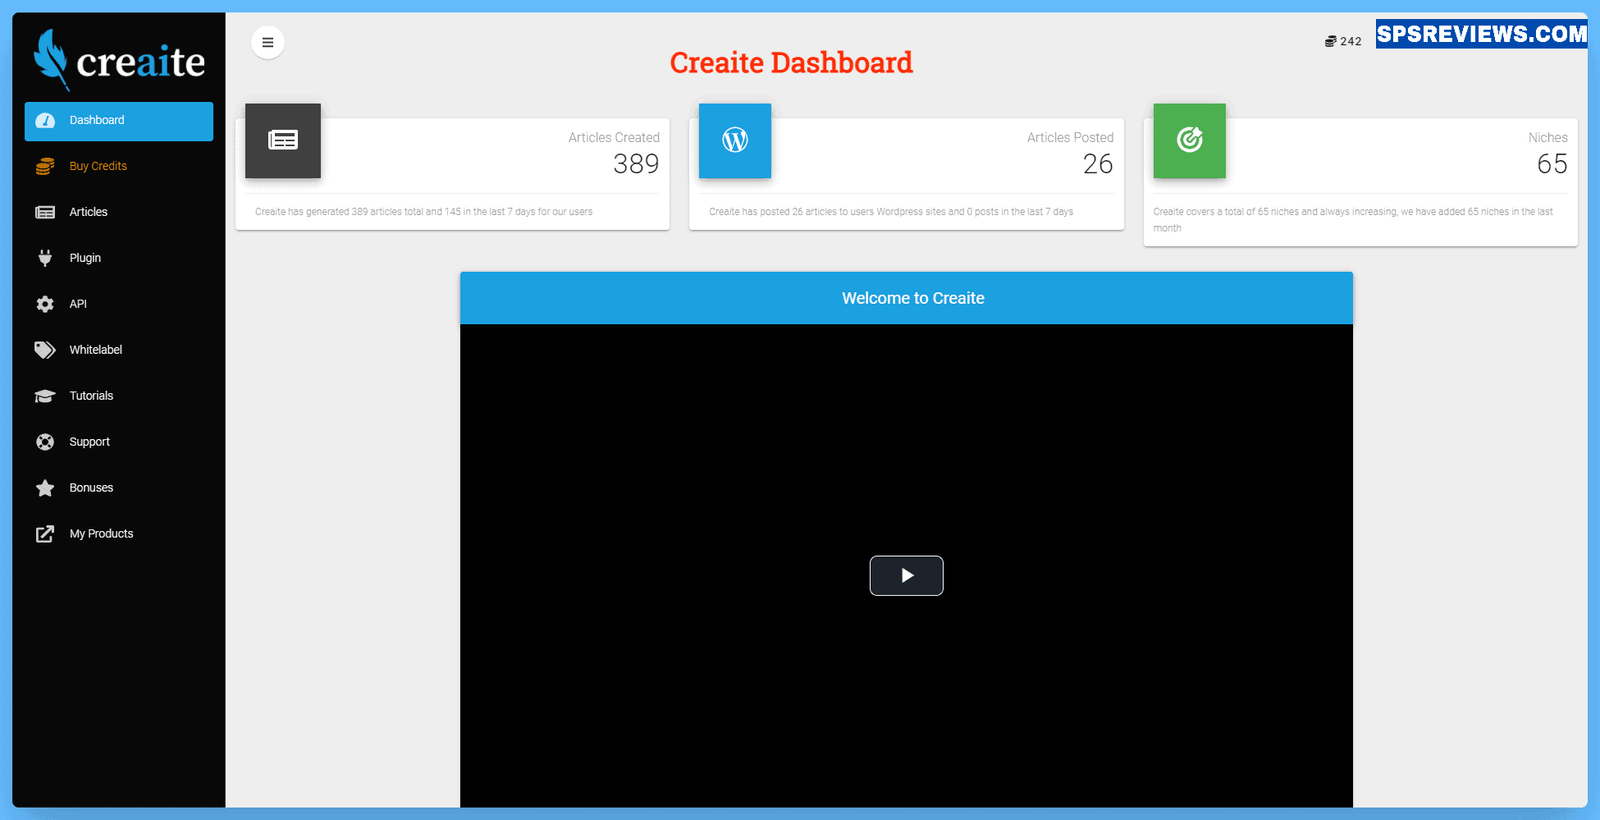Click the Whitelabel tags icon
The image size is (1600, 820).
(45, 350)
